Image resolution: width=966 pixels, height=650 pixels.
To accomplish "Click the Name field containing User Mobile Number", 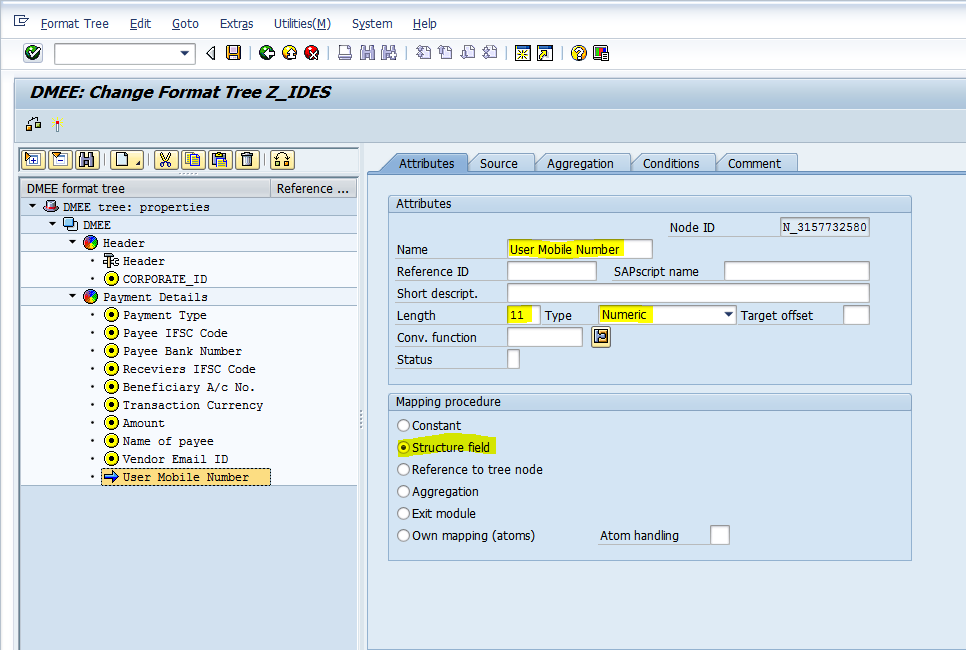I will click(x=579, y=248).
